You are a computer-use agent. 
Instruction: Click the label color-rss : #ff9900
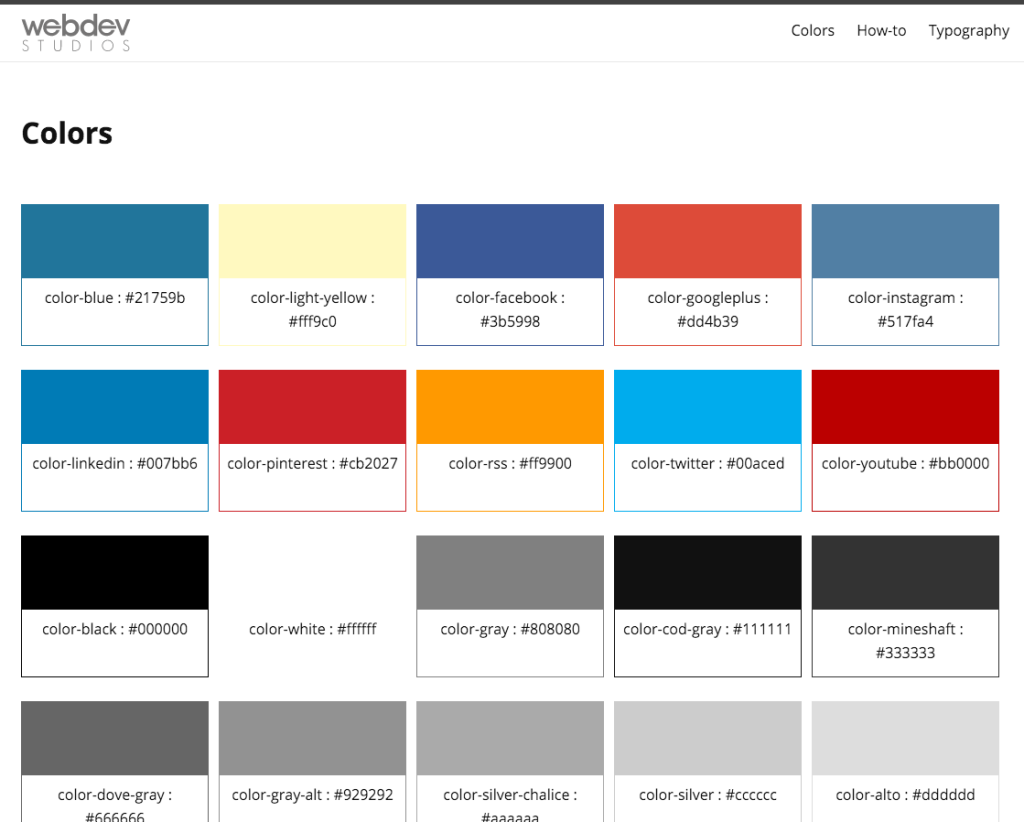(x=510, y=464)
